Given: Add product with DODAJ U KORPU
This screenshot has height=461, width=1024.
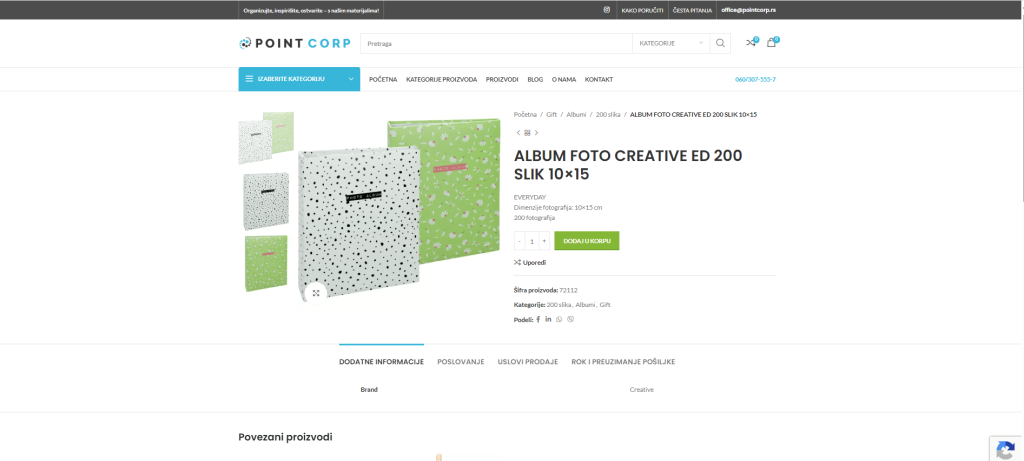Looking at the screenshot, I should (587, 241).
